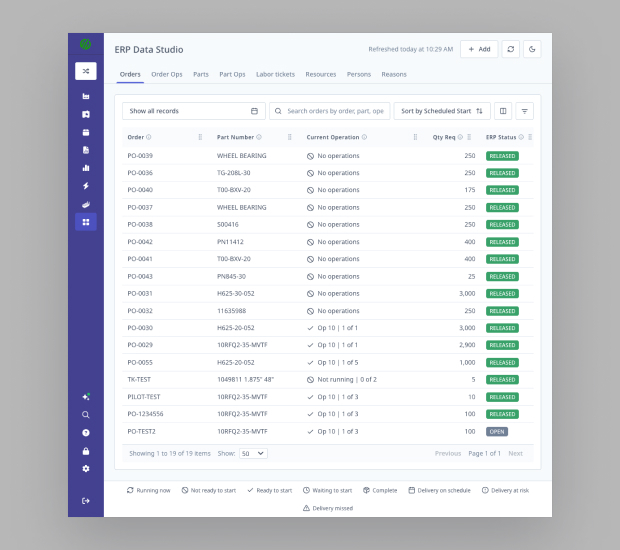Toggle dark mode with the moon icon
Screen dimensions: 620x550
[x=532, y=49]
